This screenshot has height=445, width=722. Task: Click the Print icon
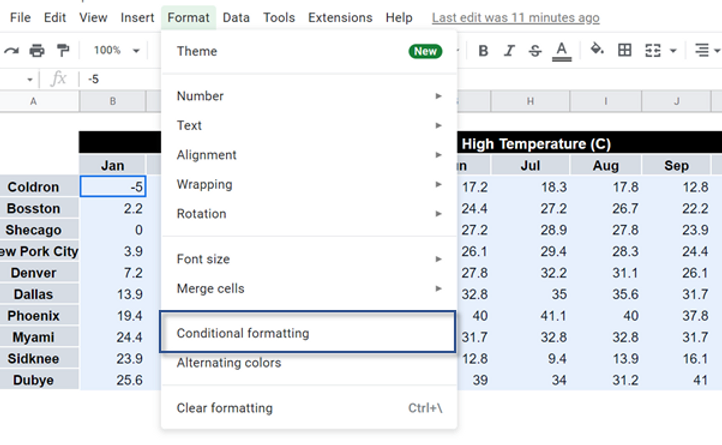click(37, 51)
